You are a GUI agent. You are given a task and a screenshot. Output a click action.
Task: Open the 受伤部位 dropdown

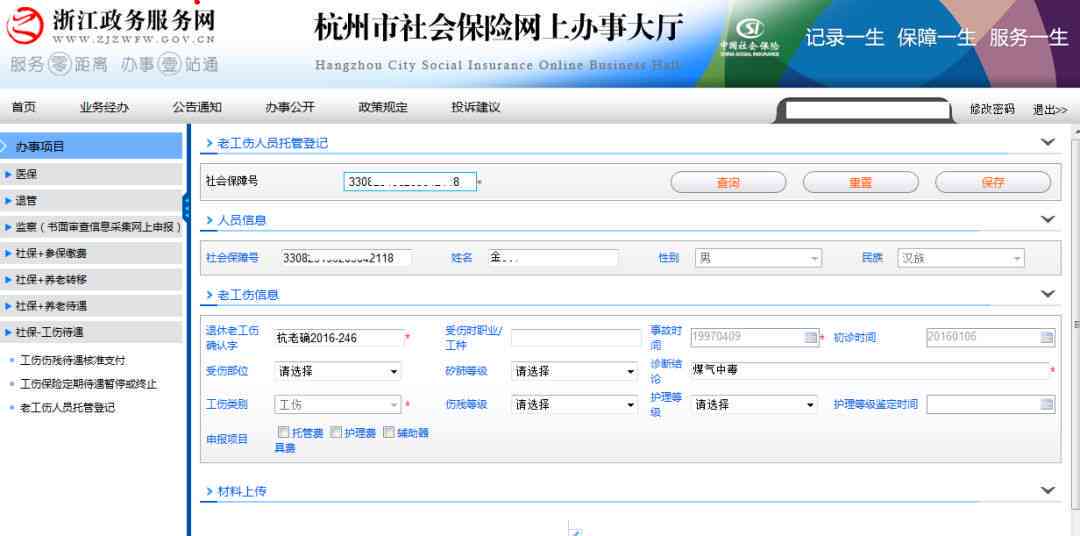click(338, 371)
